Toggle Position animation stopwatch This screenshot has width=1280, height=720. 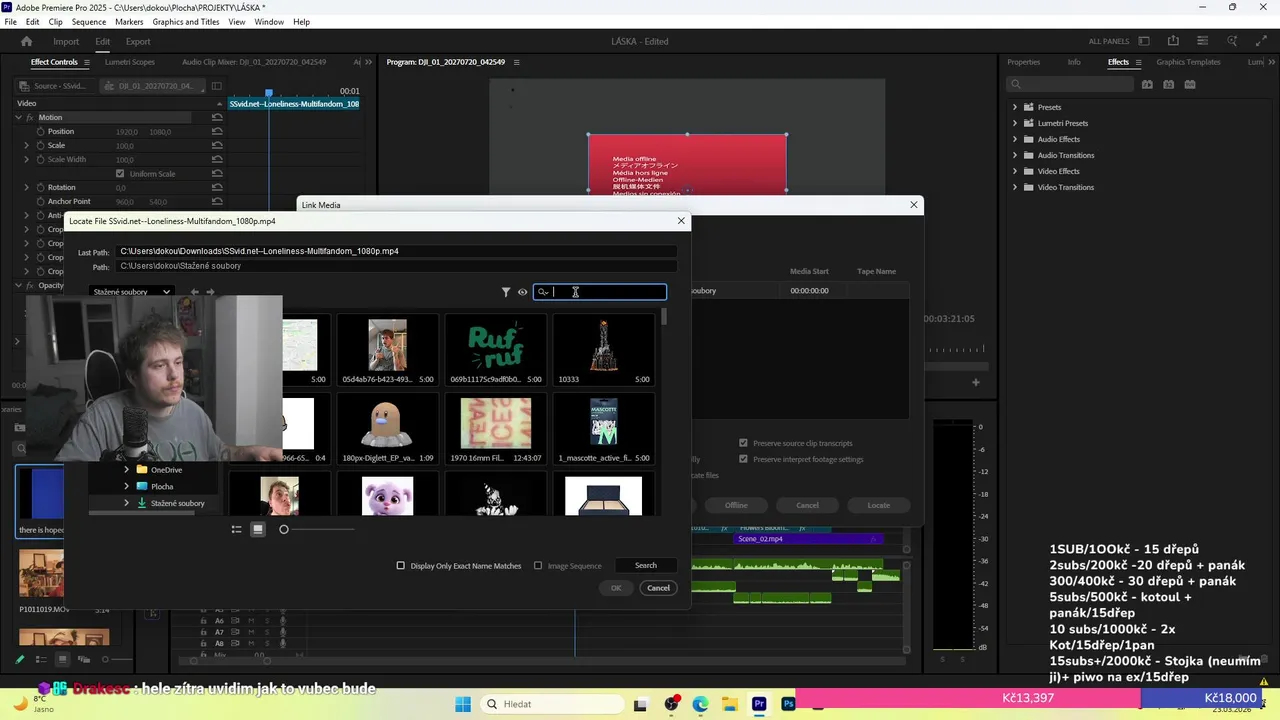[40, 131]
